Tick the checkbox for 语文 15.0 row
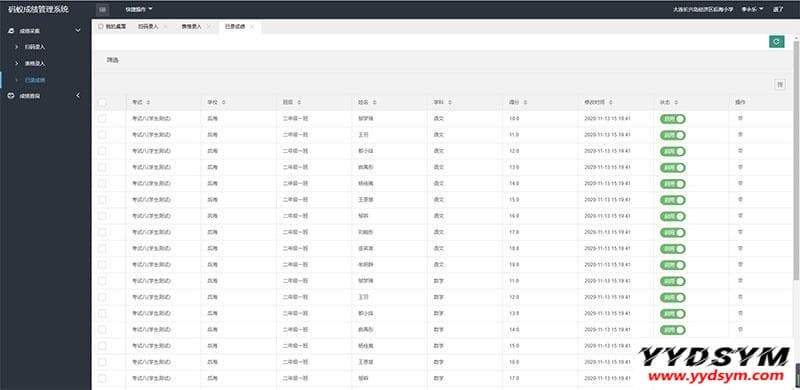 (x=102, y=200)
